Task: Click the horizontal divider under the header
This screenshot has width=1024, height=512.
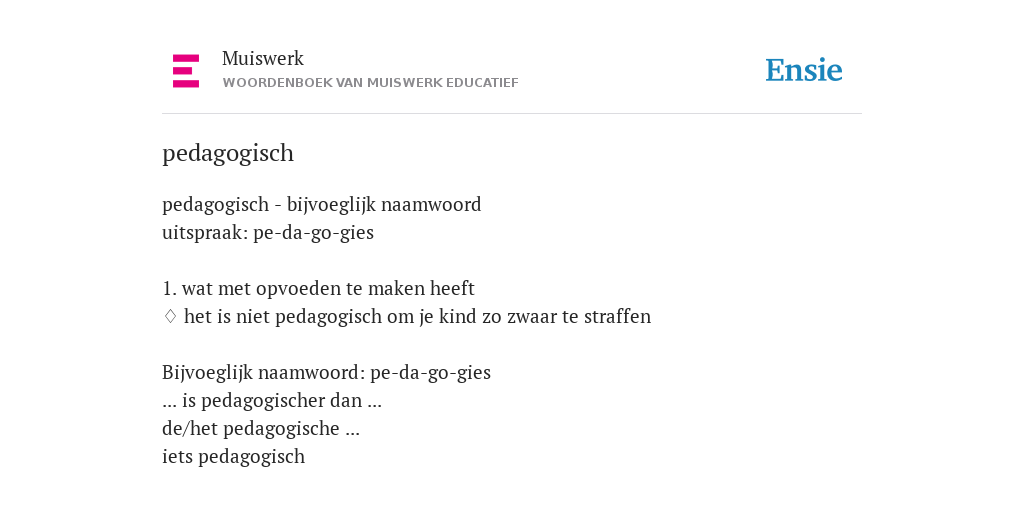Action: (x=512, y=114)
